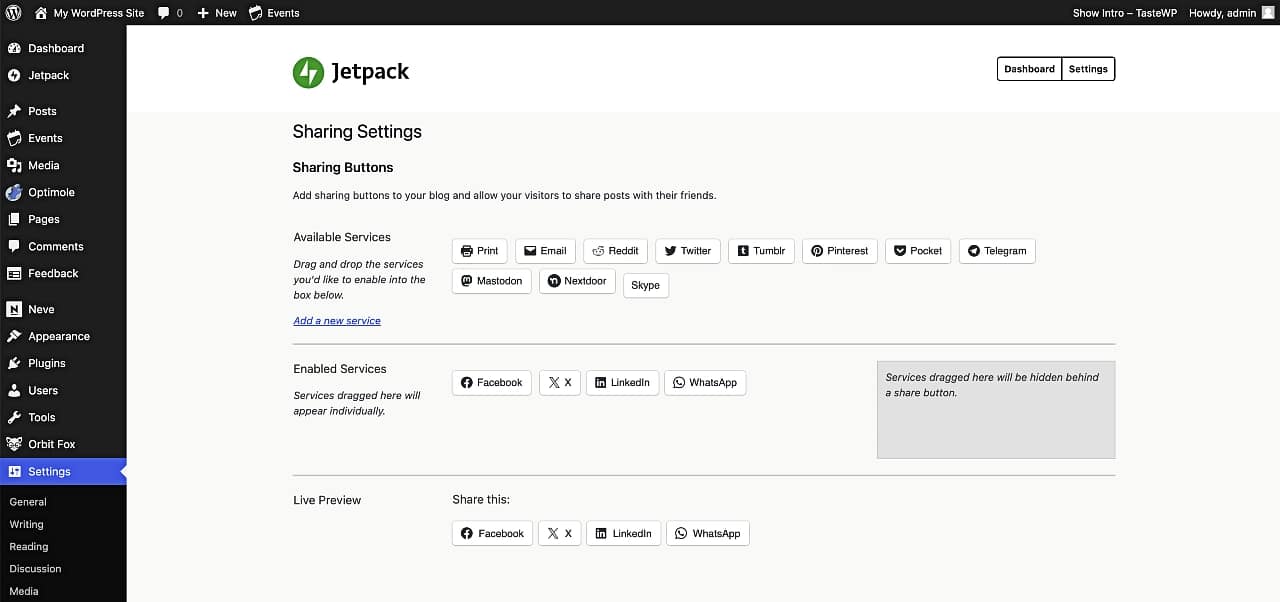This screenshot has width=1280, height=602.
Task: Click Facebook share button in Live Preview
Action: [493, 534]
